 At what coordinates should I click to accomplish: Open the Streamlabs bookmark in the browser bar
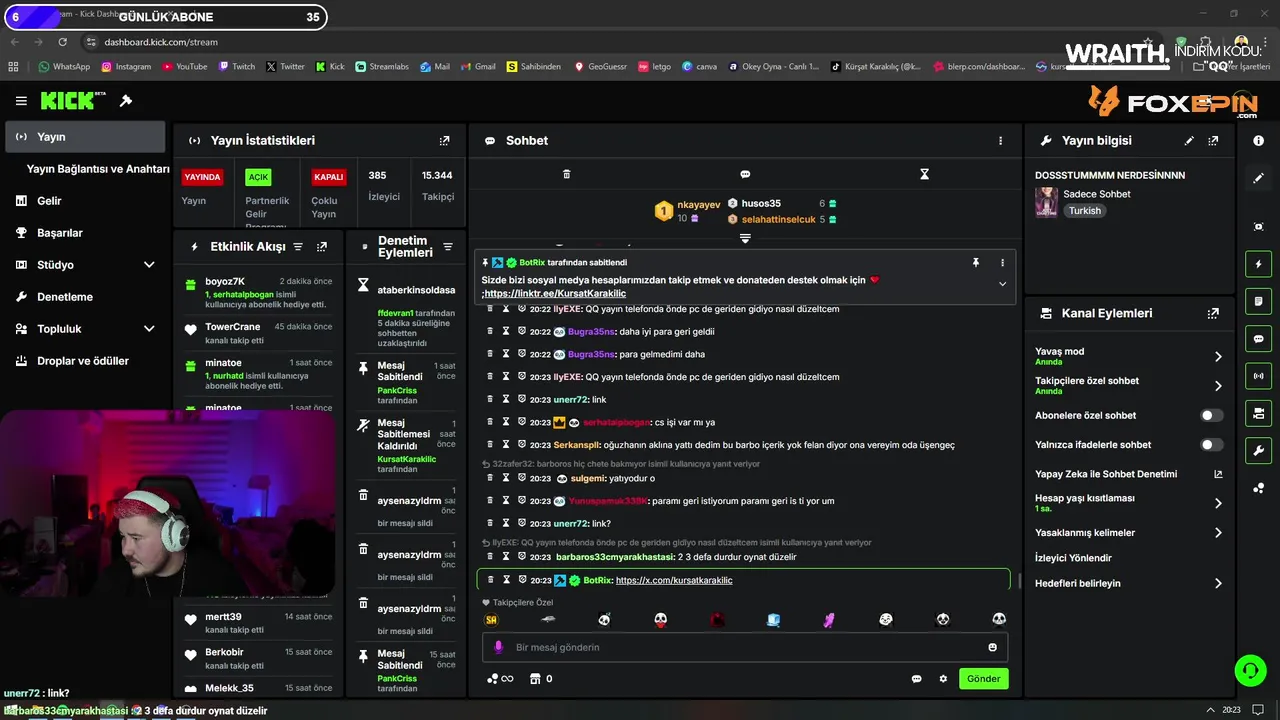point(381,67)
